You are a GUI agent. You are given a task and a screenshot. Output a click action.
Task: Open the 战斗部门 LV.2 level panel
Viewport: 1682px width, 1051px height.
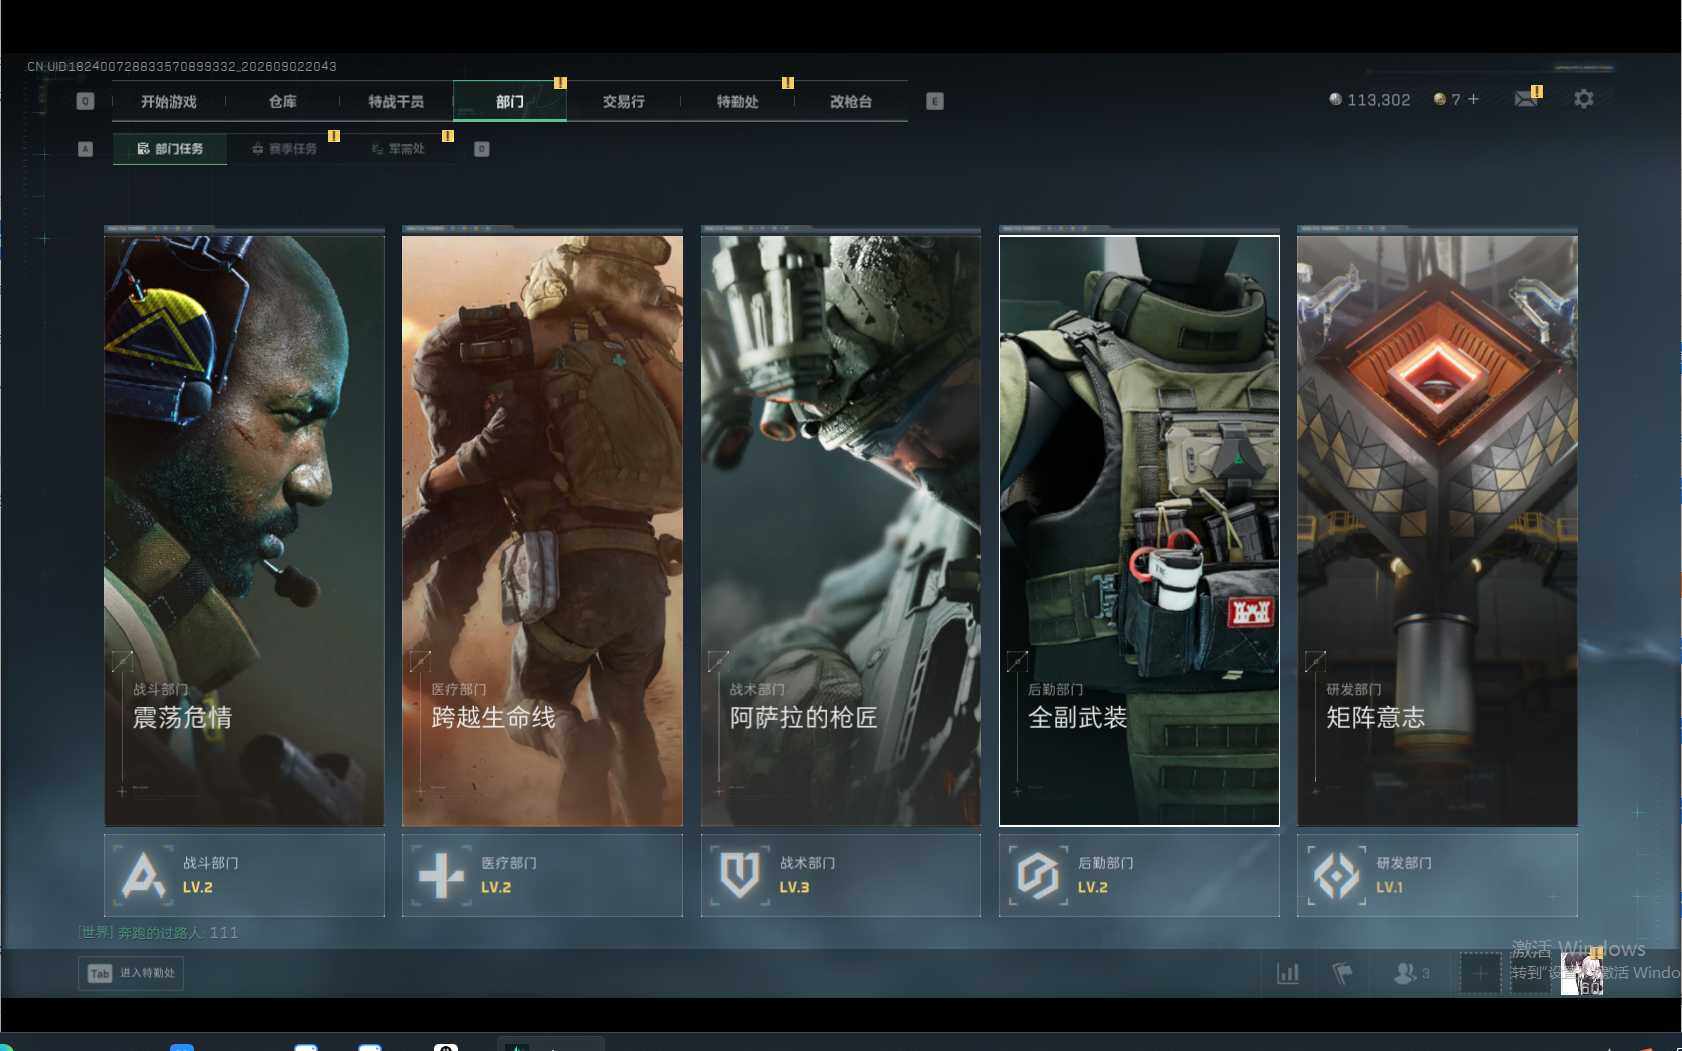point(245,875)
